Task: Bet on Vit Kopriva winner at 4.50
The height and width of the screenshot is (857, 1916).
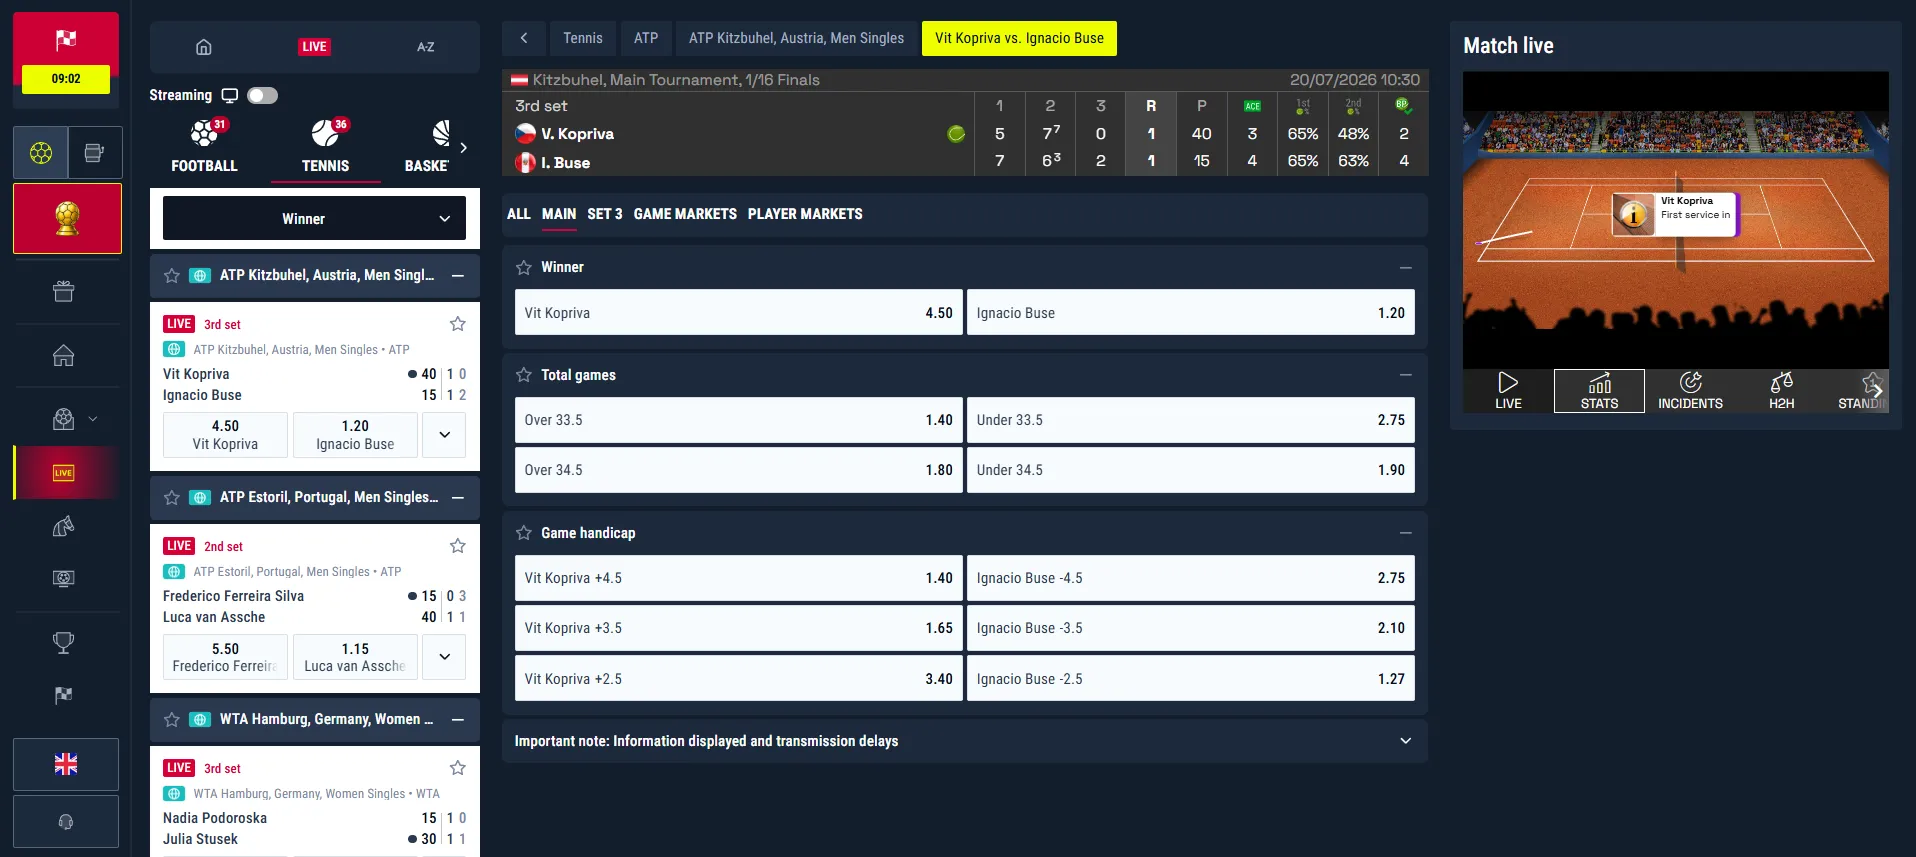Action: [x=739, y=313]
